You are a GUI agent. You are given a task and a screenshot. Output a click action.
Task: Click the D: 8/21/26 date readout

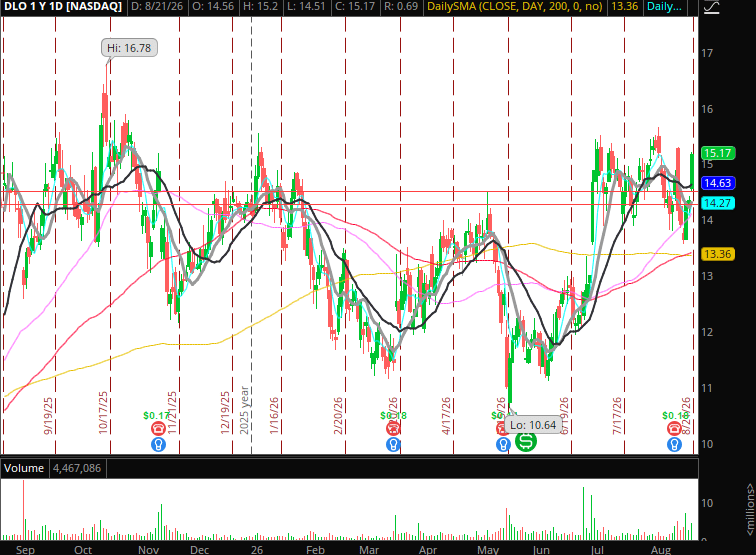(155, 7)
